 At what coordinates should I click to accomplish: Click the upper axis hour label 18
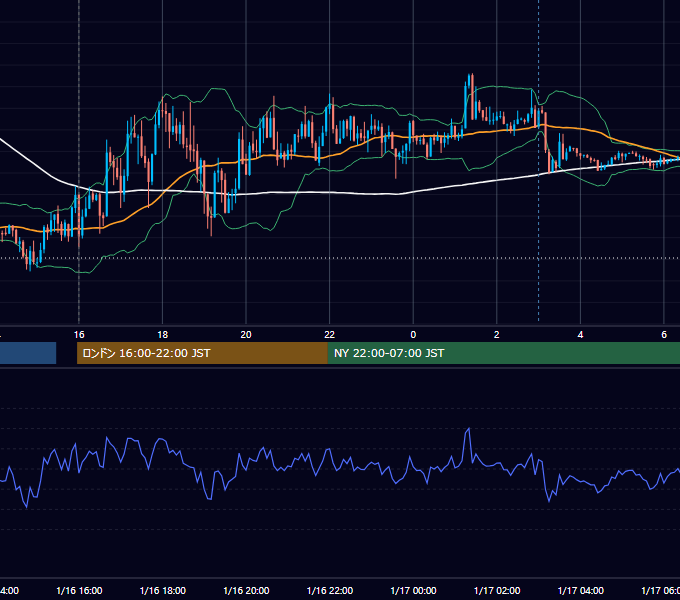pos(163,335)
